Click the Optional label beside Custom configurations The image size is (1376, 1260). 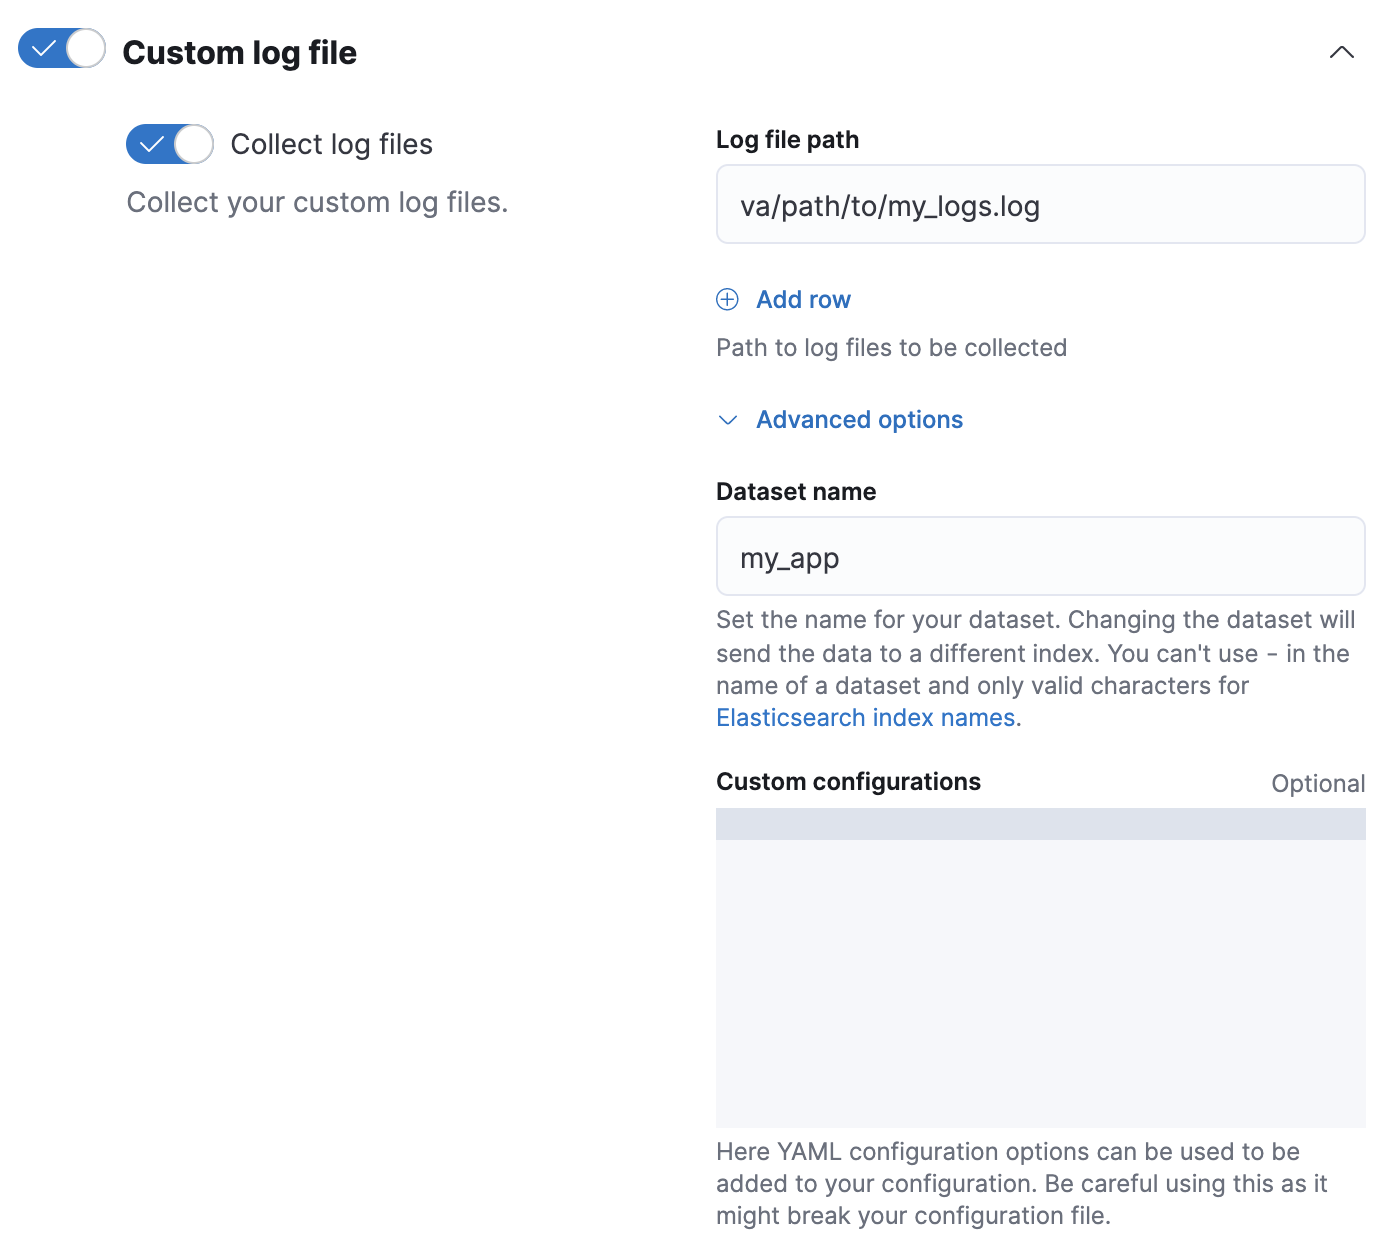1317,783
